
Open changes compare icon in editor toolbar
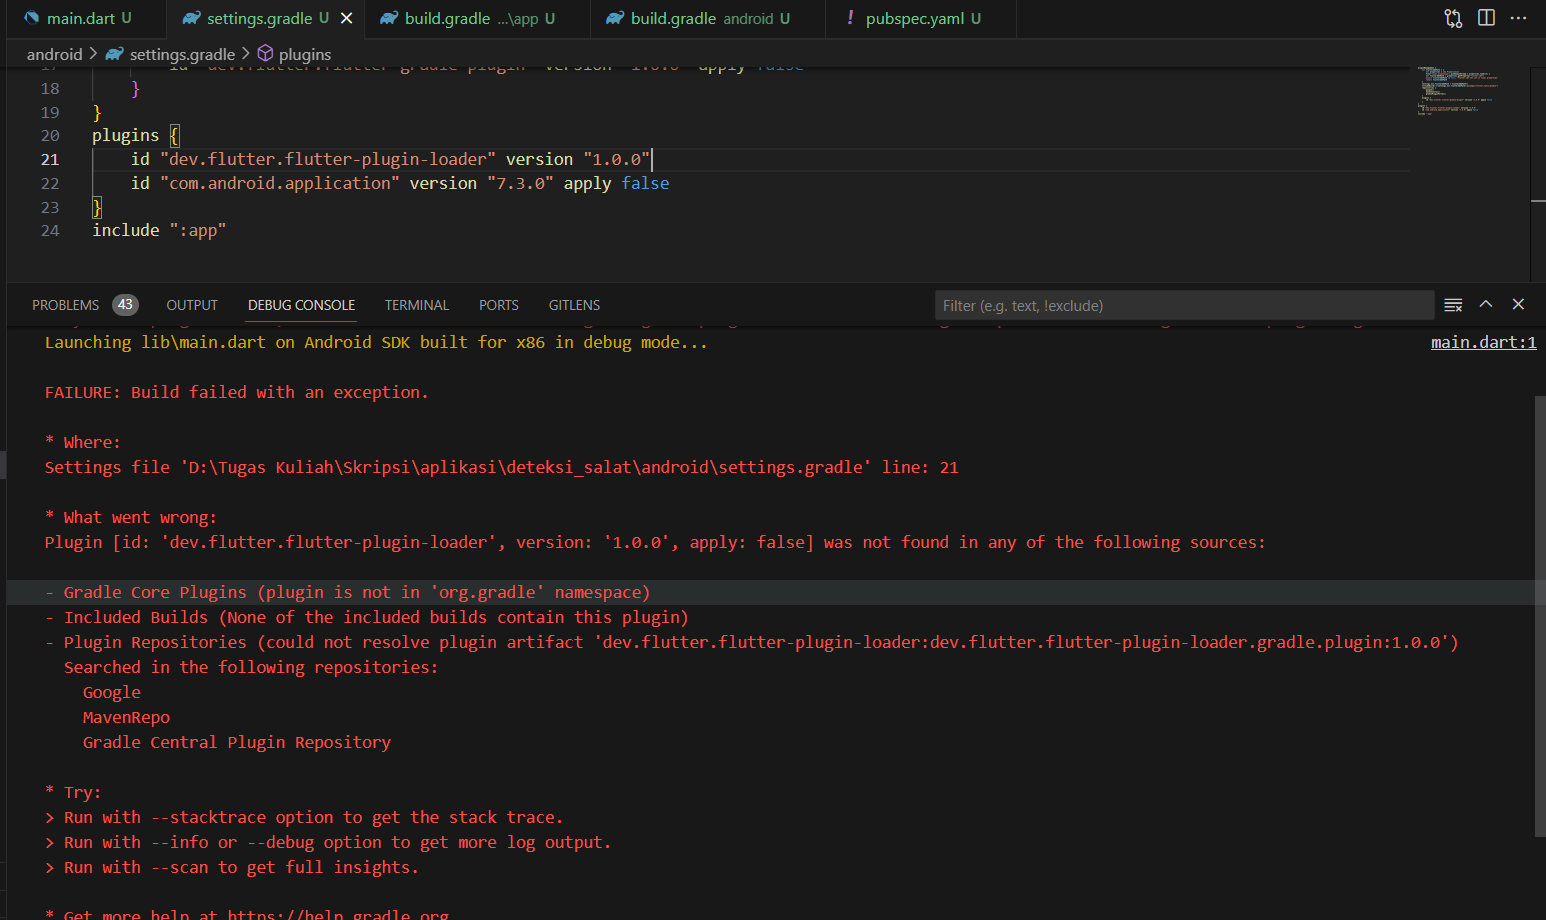[x=1453, y=18]
